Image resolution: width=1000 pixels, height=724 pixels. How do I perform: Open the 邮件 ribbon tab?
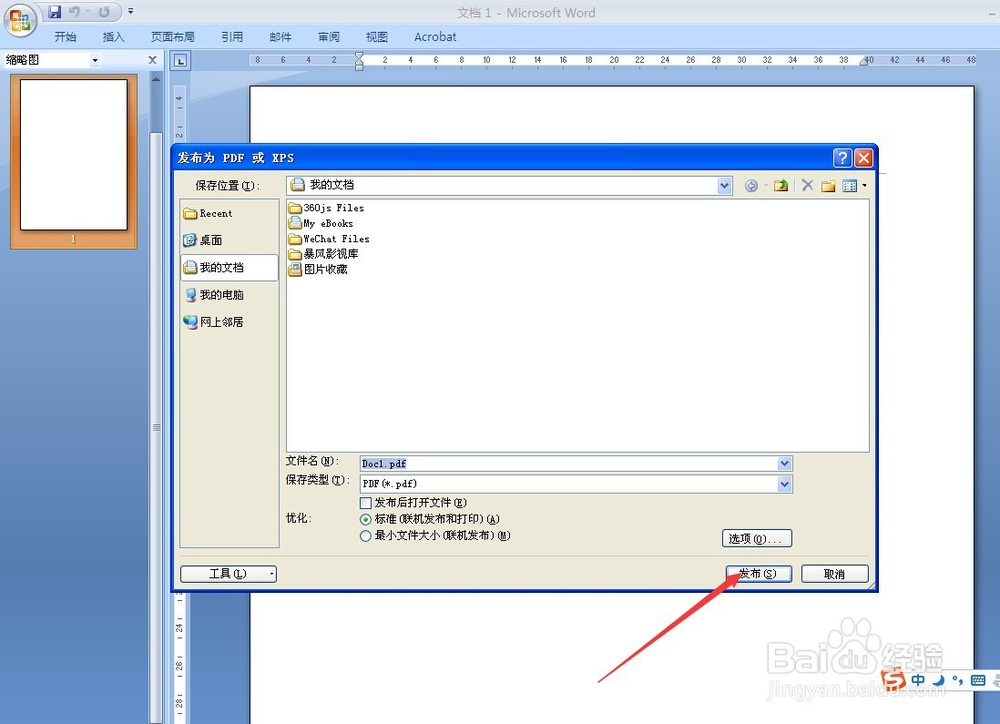pyautogui.click(x=281, y=37)
